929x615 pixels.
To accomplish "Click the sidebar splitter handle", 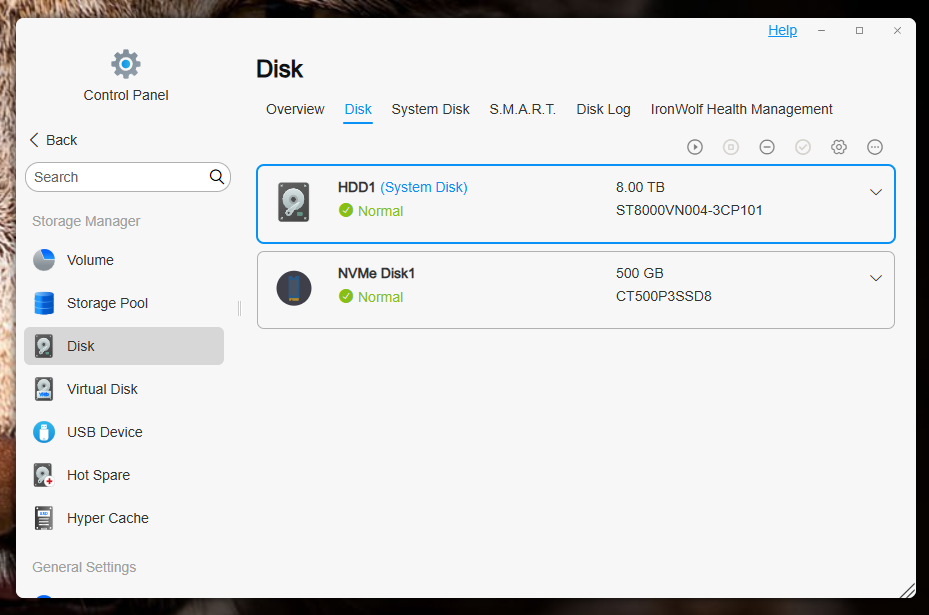I will click(x=239, y=308).
